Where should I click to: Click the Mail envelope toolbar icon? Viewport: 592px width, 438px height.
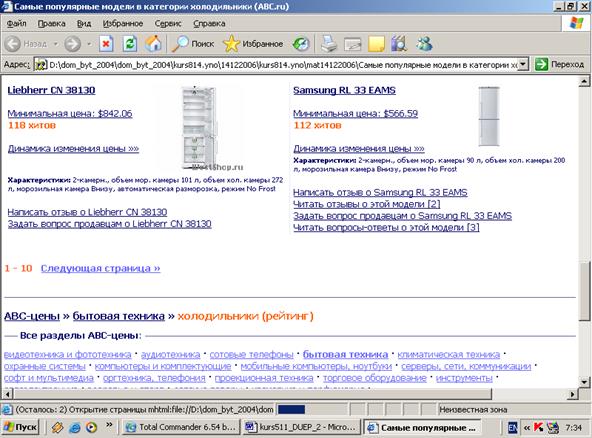pos(353,45)
